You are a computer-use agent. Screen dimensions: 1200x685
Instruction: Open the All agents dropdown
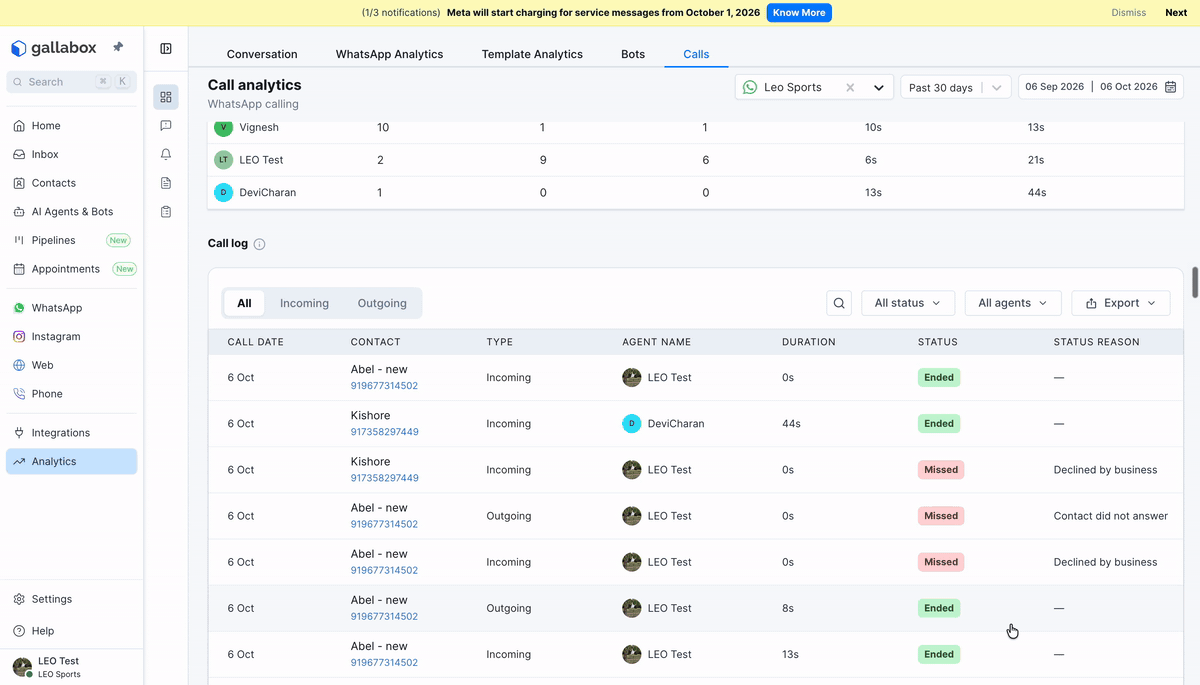(1013, 303)
